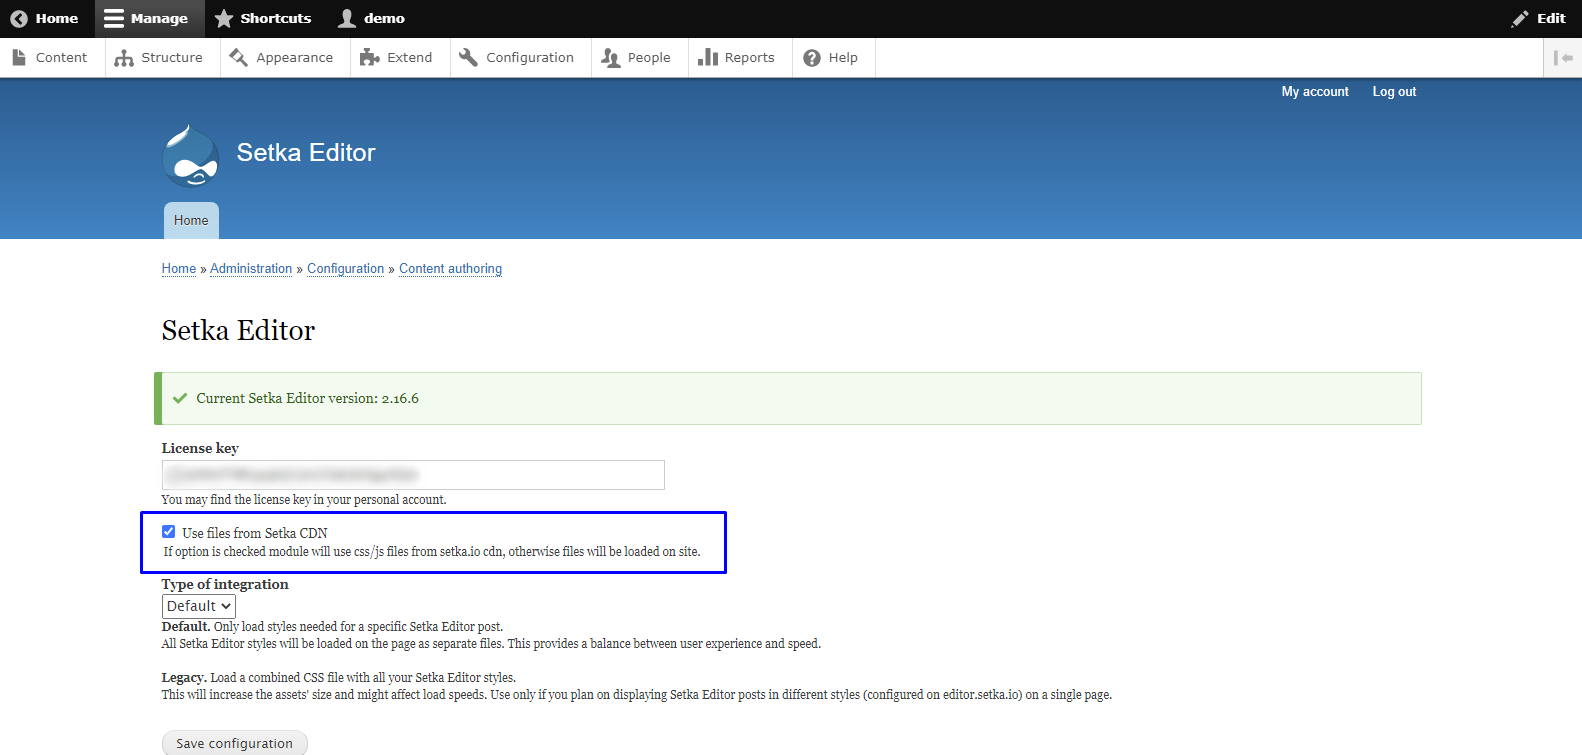Click the Current Setka Editor version message

tap(308, 398)
